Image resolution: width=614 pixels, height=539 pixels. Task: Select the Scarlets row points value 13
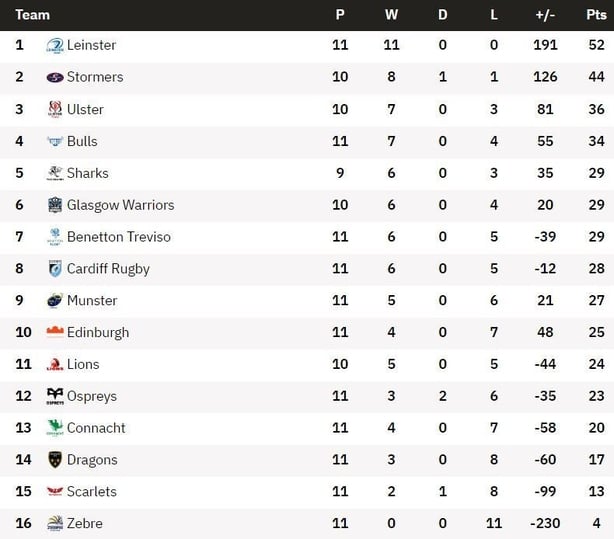tap(596, 492)
